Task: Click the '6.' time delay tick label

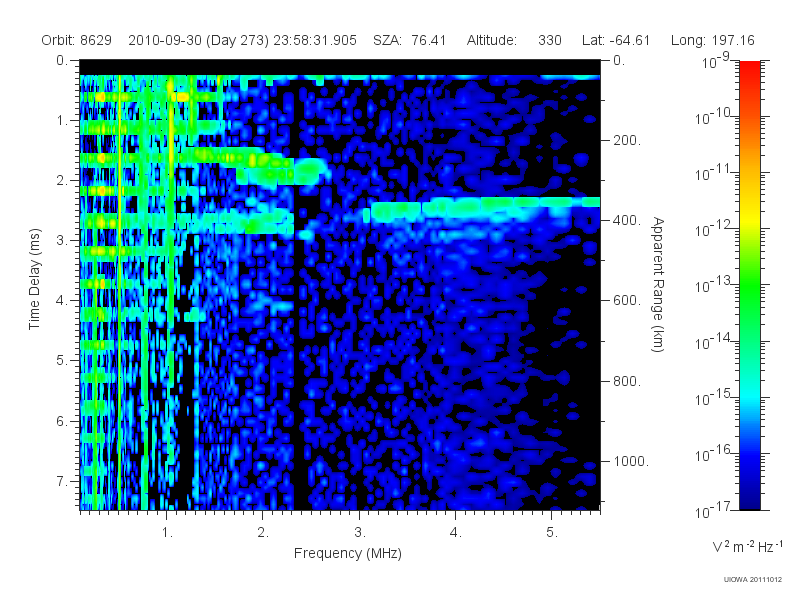Action: pos(62,421)
